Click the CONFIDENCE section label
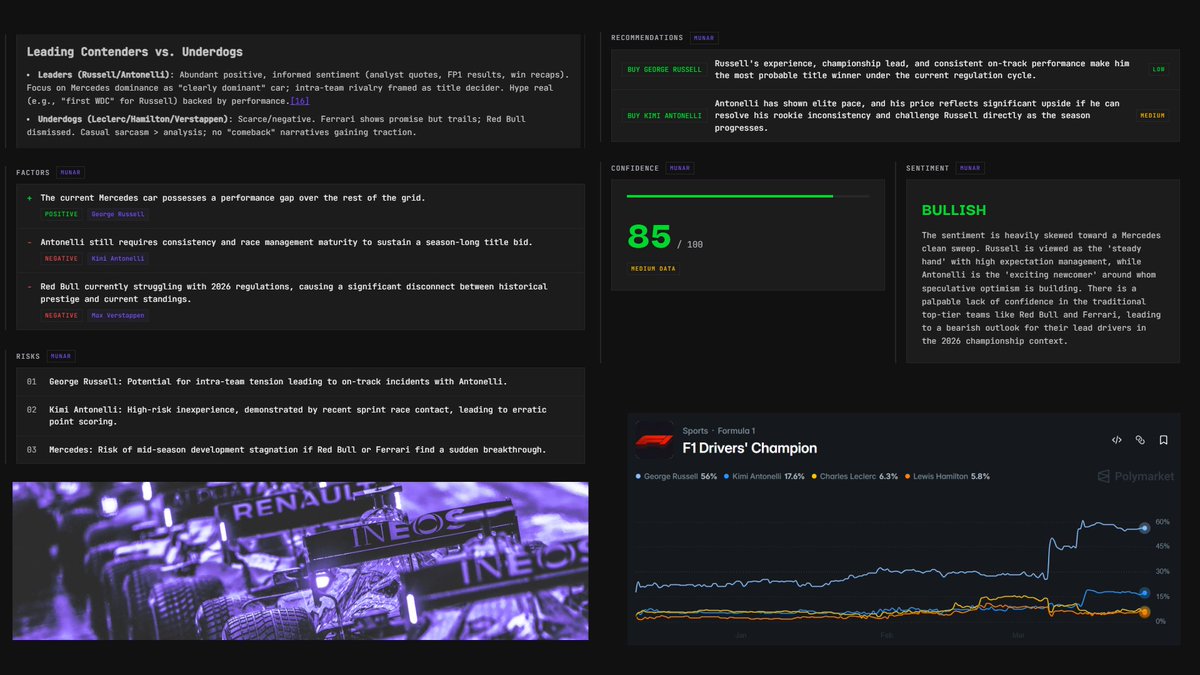Viewport: 1200px width, 675px height. pos(635,168)
